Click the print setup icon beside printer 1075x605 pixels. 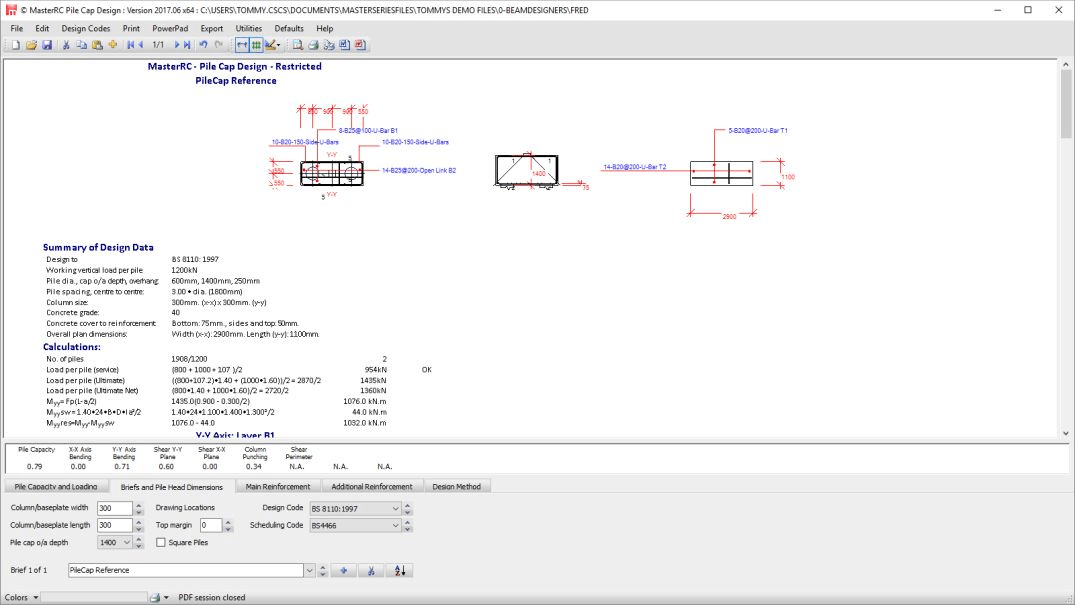tap(329, 45)
